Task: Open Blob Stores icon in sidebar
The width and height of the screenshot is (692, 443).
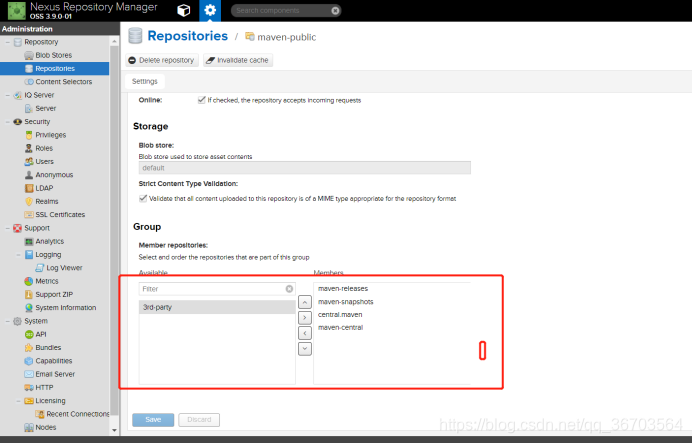Action: pos(29,55)
